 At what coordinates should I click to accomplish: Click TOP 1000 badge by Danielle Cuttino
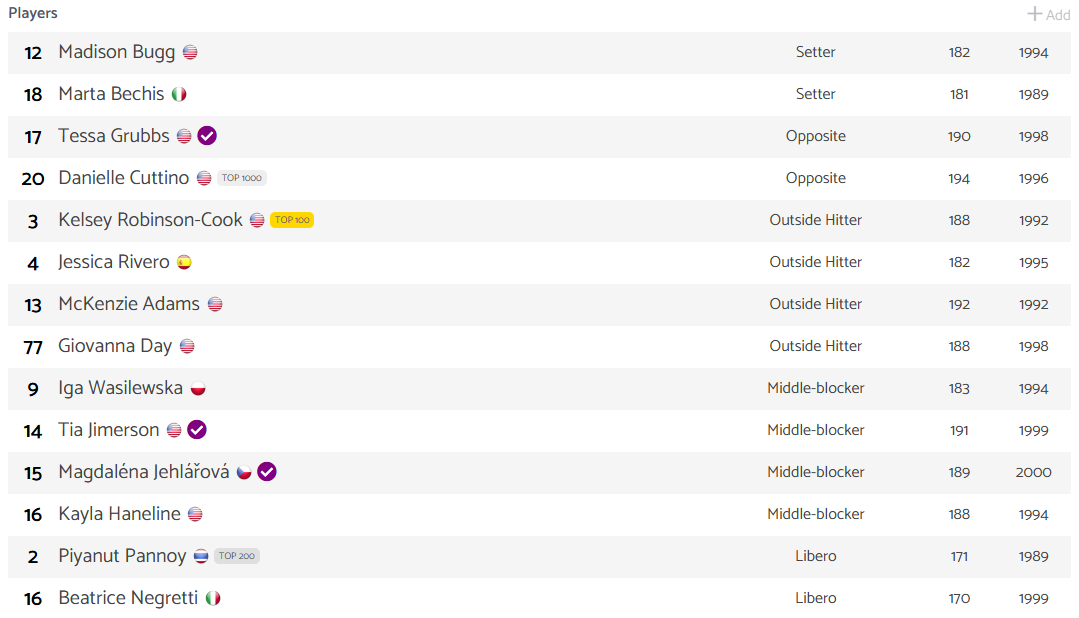[242, 178]
